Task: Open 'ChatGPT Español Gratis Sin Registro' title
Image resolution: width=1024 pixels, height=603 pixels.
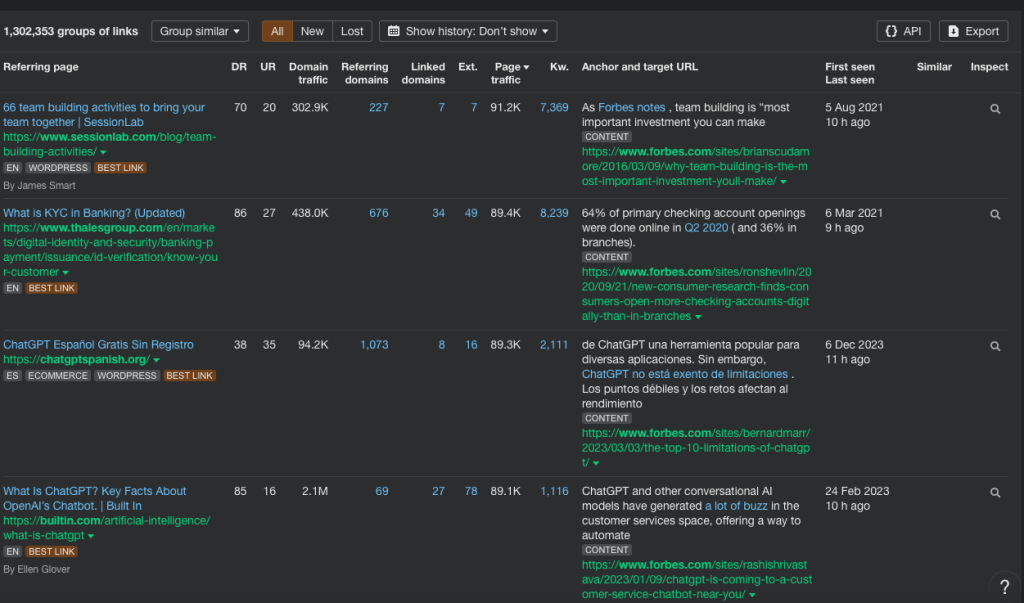Action: [x=99, y=345]
